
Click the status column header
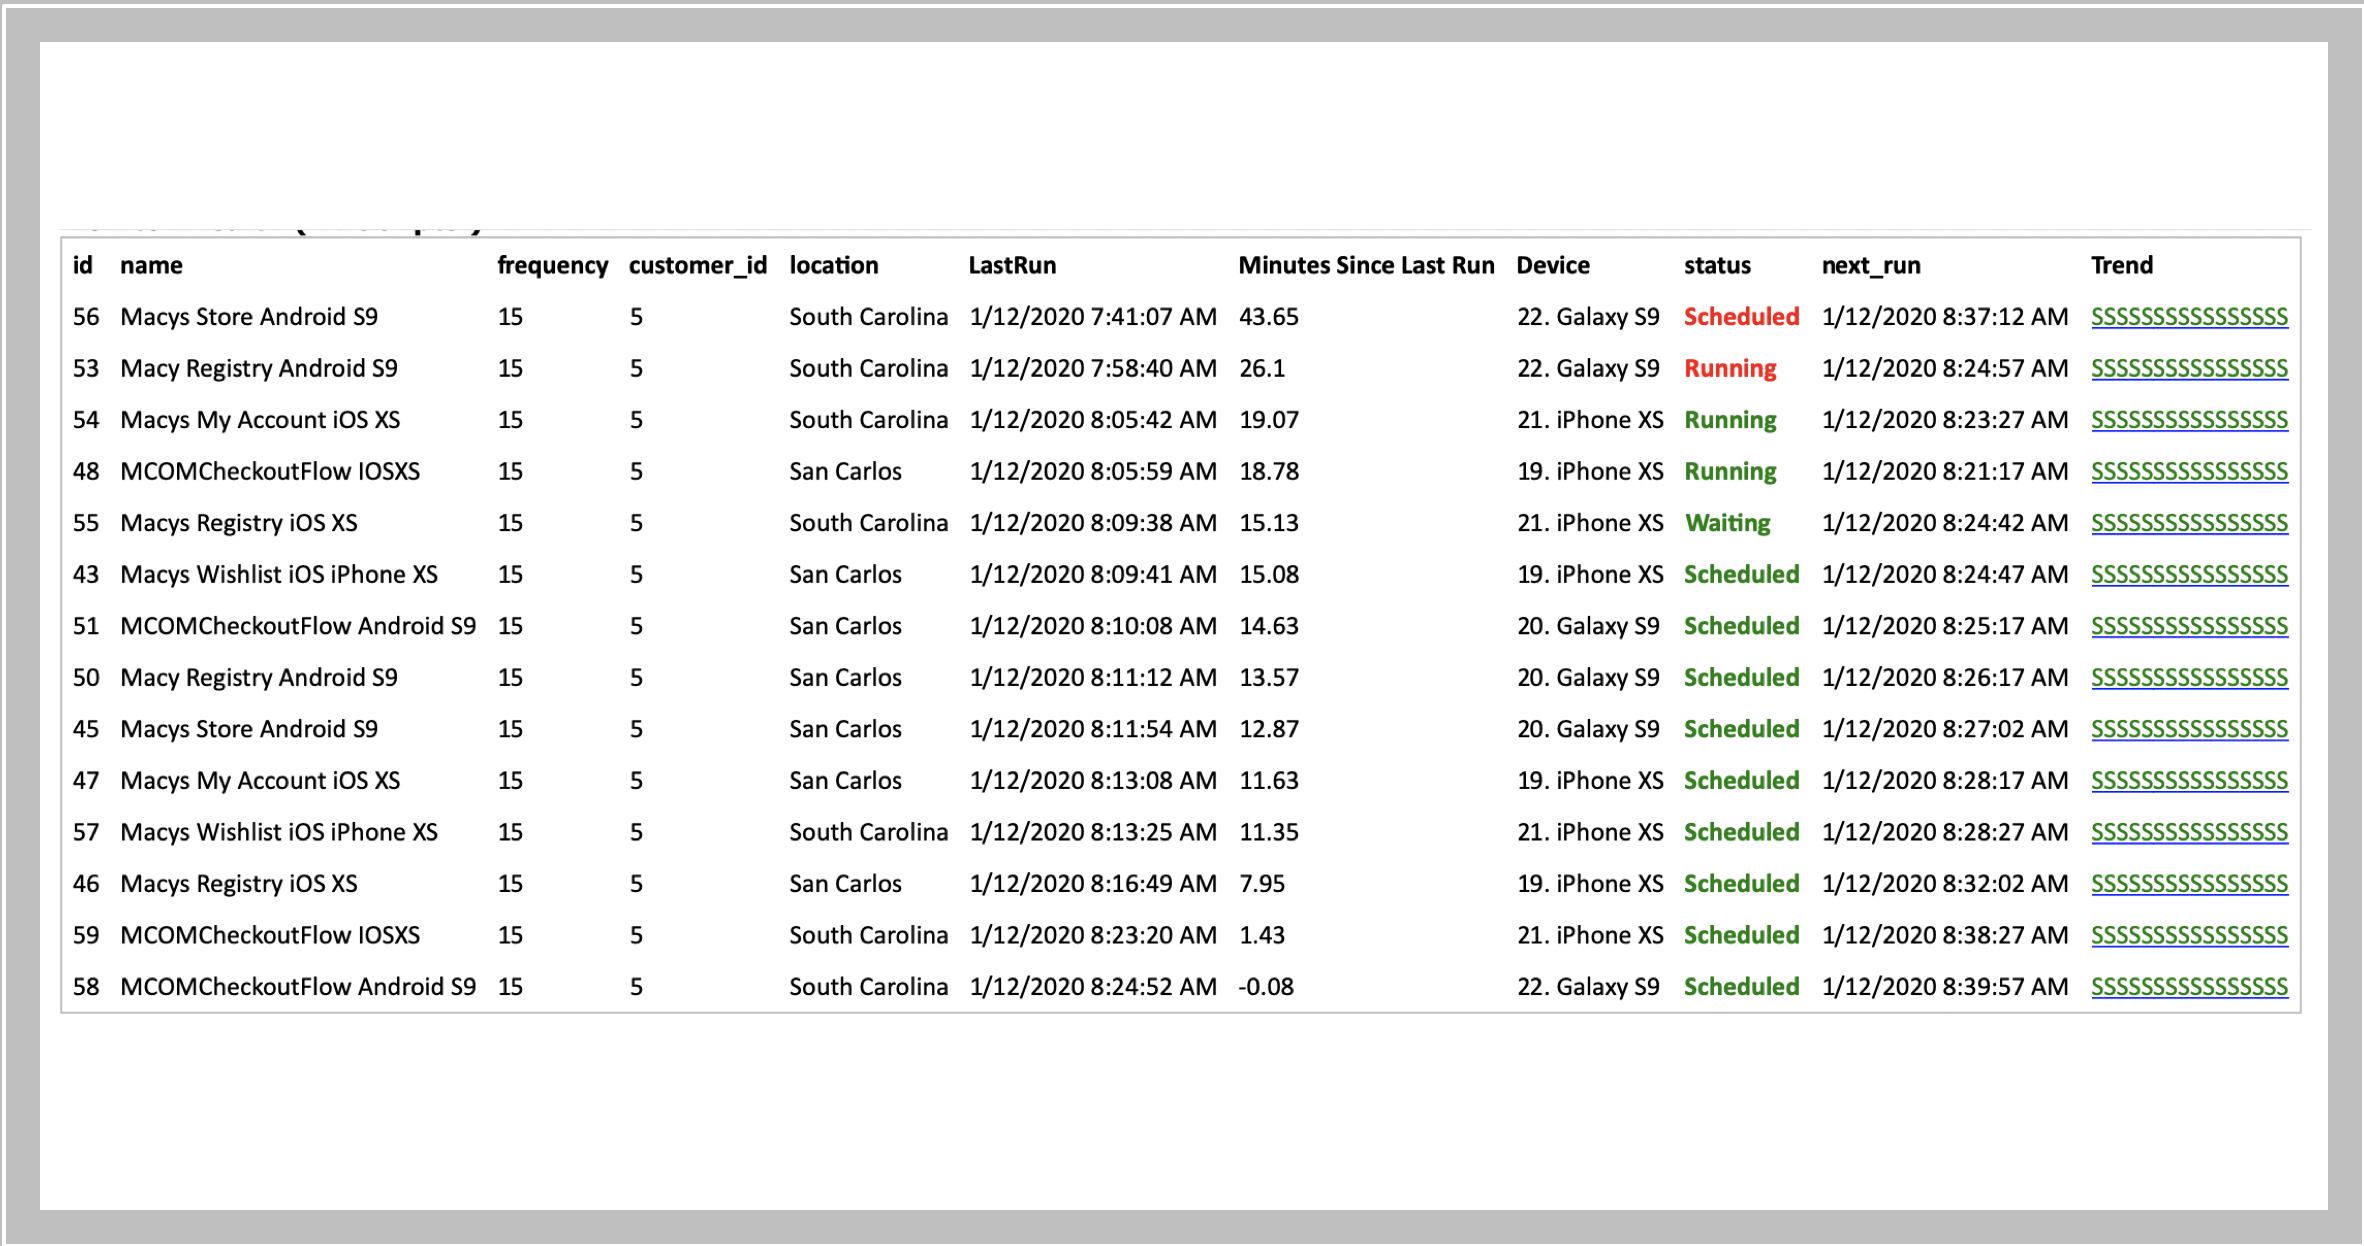pyautogui.click(x=1717, y=265)
